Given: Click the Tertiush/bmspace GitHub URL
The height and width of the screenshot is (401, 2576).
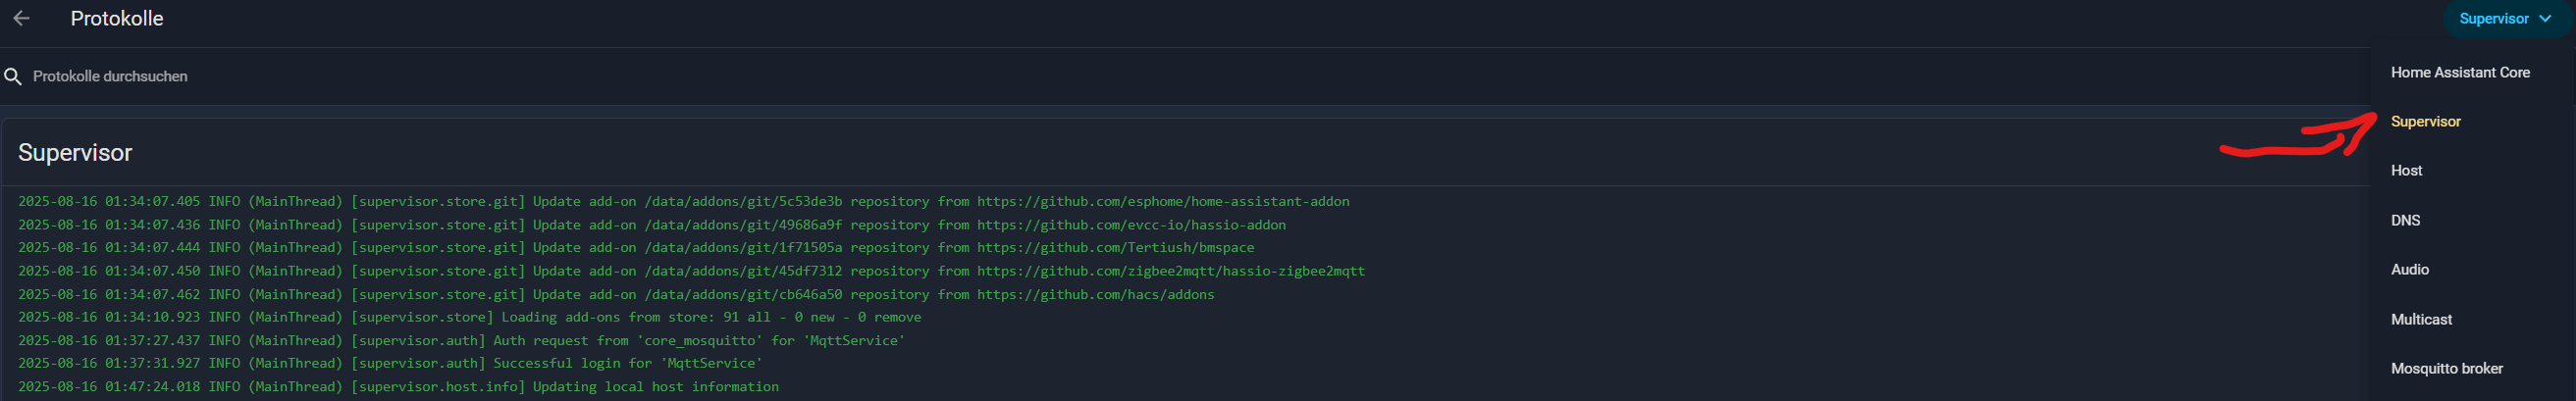Looking at the screenshot, I should coord(1115,247).
